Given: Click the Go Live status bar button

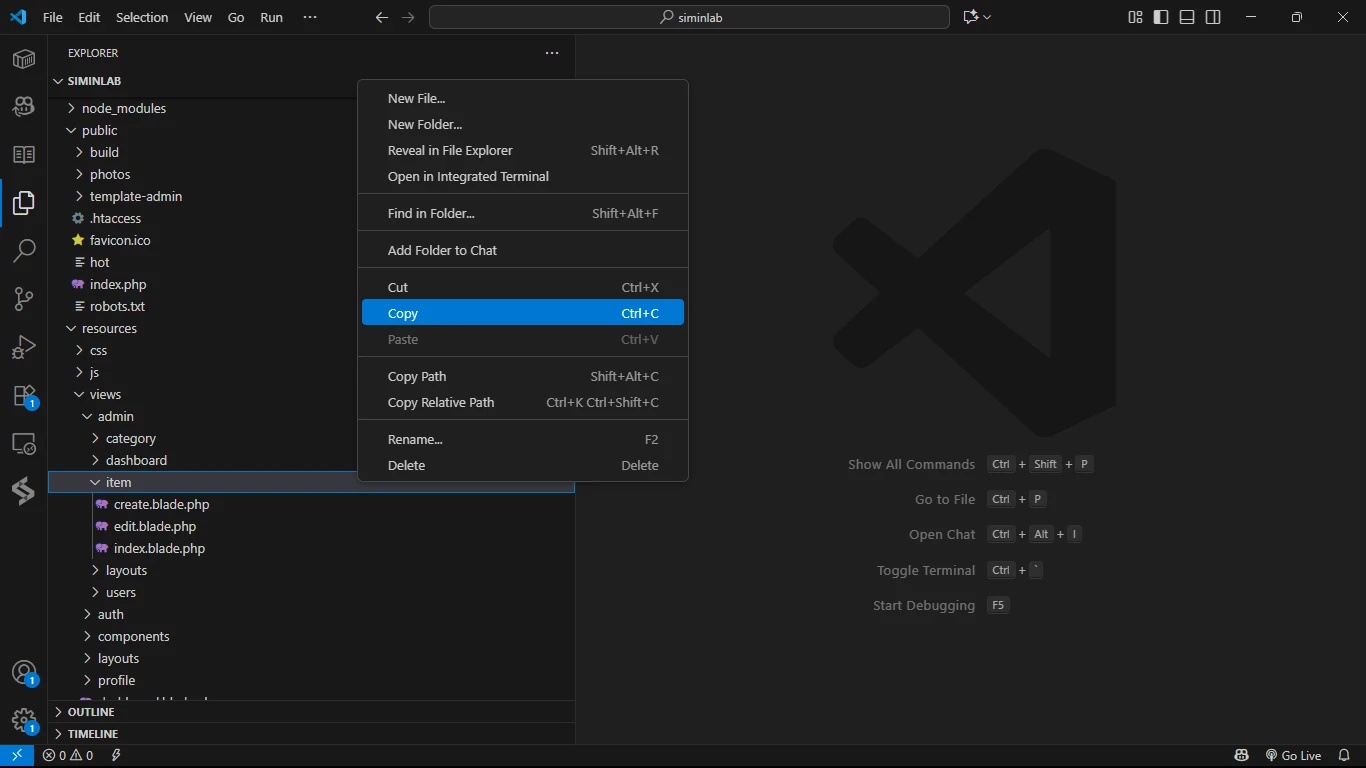Looking at the screenshot, I should (x=1293, y=755).
